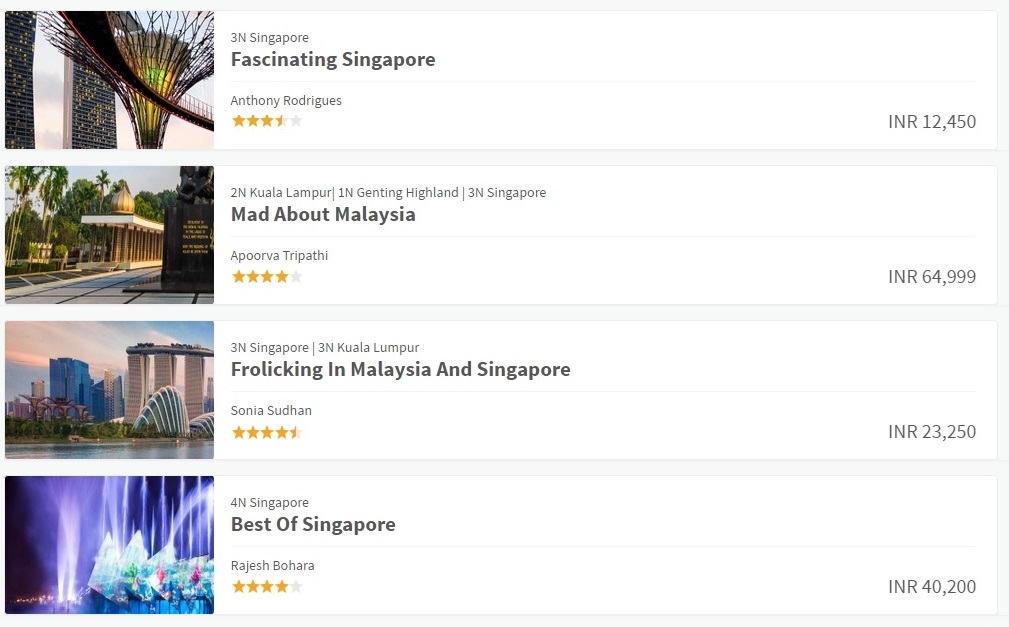
Task: Select the INR 12,450 price
Action: tap(932, 122)
